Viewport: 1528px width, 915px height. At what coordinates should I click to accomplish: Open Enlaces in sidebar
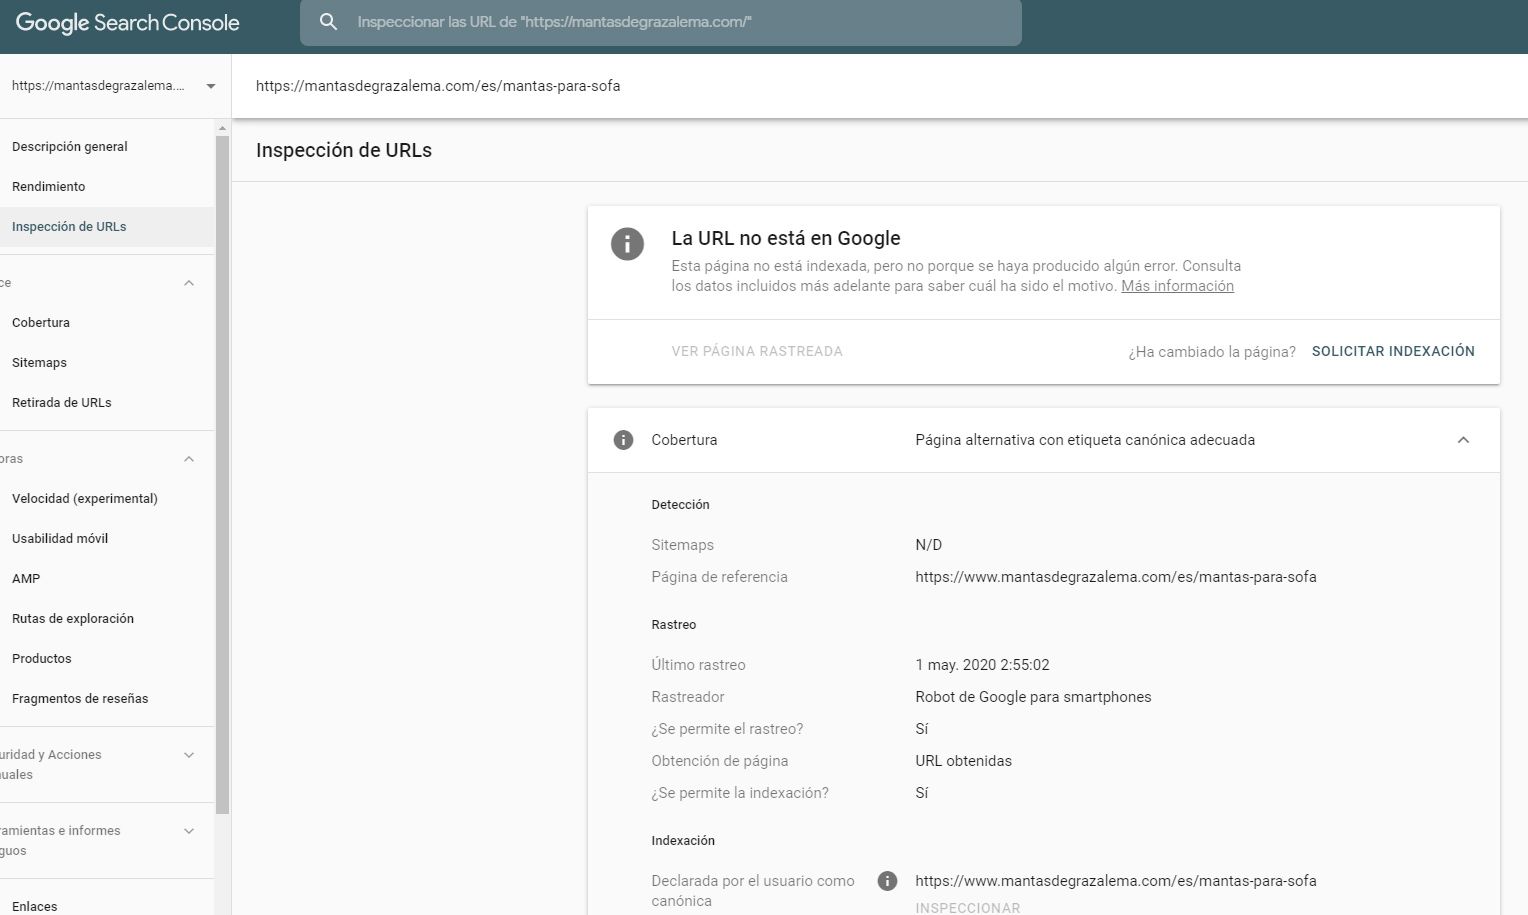coord(35,906)
